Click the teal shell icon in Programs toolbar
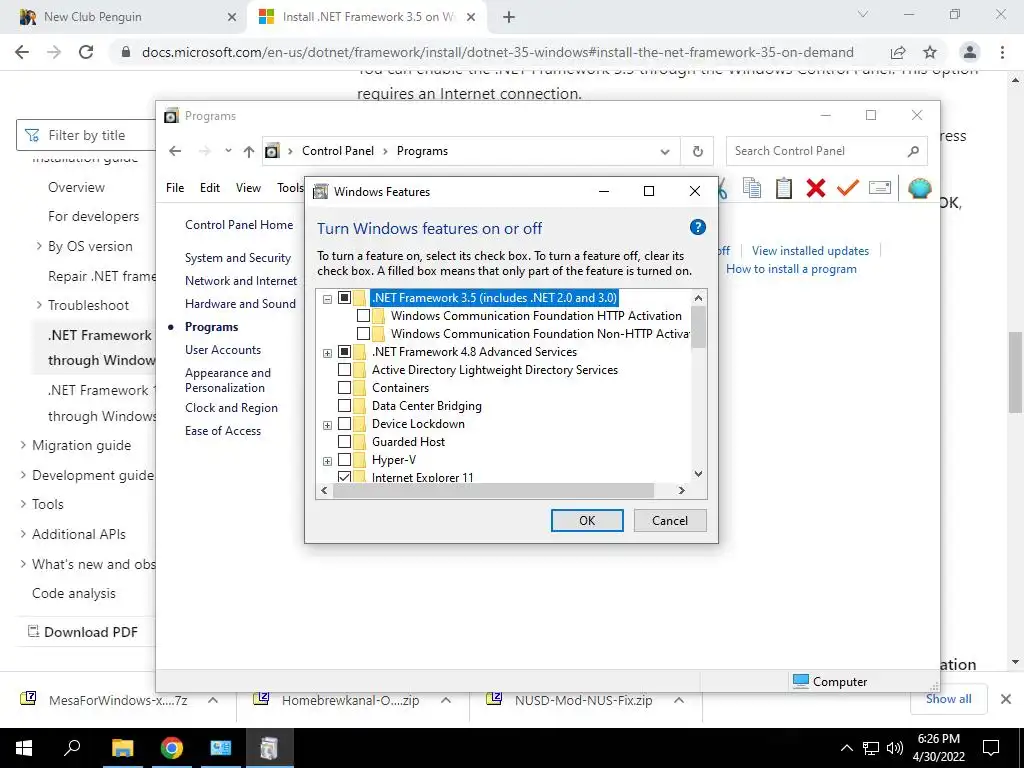Viewport: 1024px width, 768px height. (x=920, y=188)
